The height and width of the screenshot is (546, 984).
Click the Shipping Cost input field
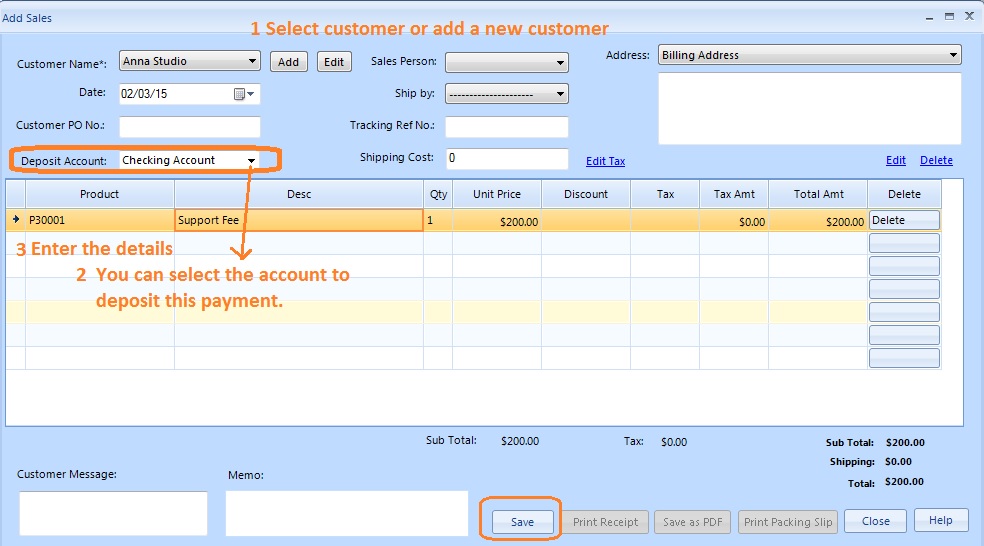[506, 159]
